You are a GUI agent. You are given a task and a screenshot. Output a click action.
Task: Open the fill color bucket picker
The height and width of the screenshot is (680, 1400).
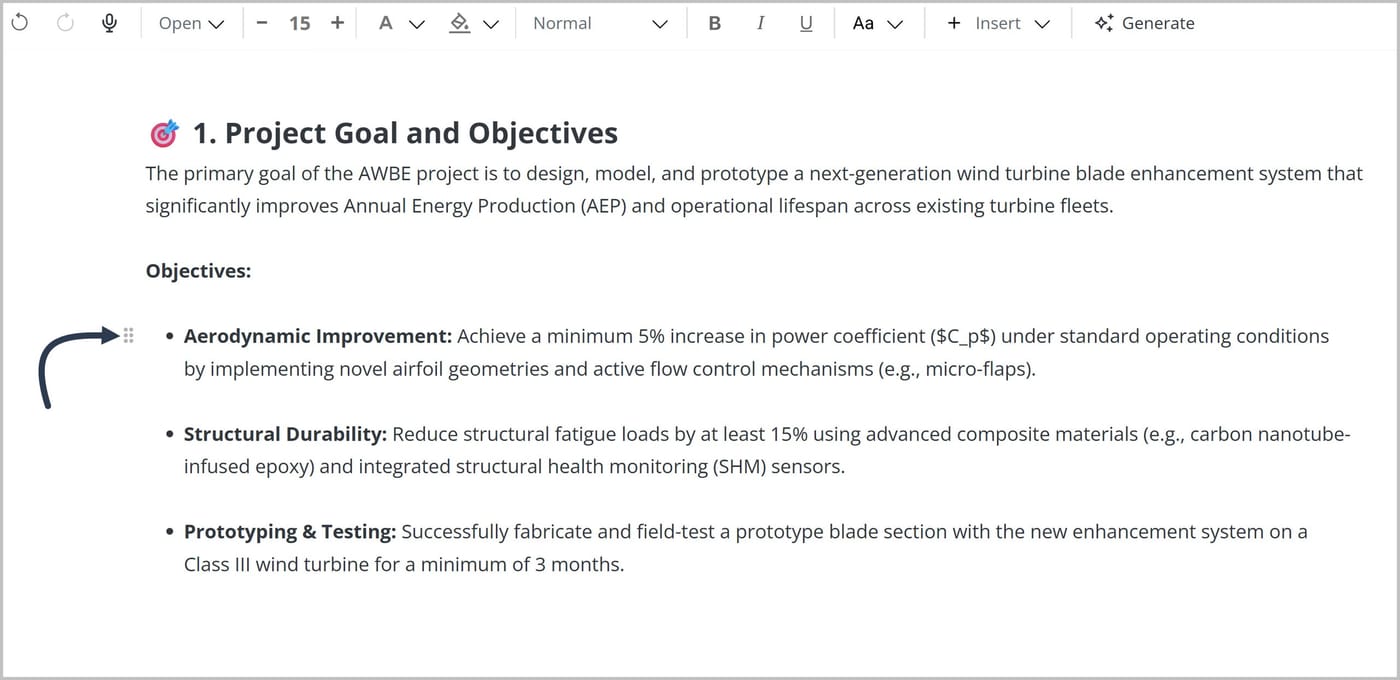click(473, 23)
